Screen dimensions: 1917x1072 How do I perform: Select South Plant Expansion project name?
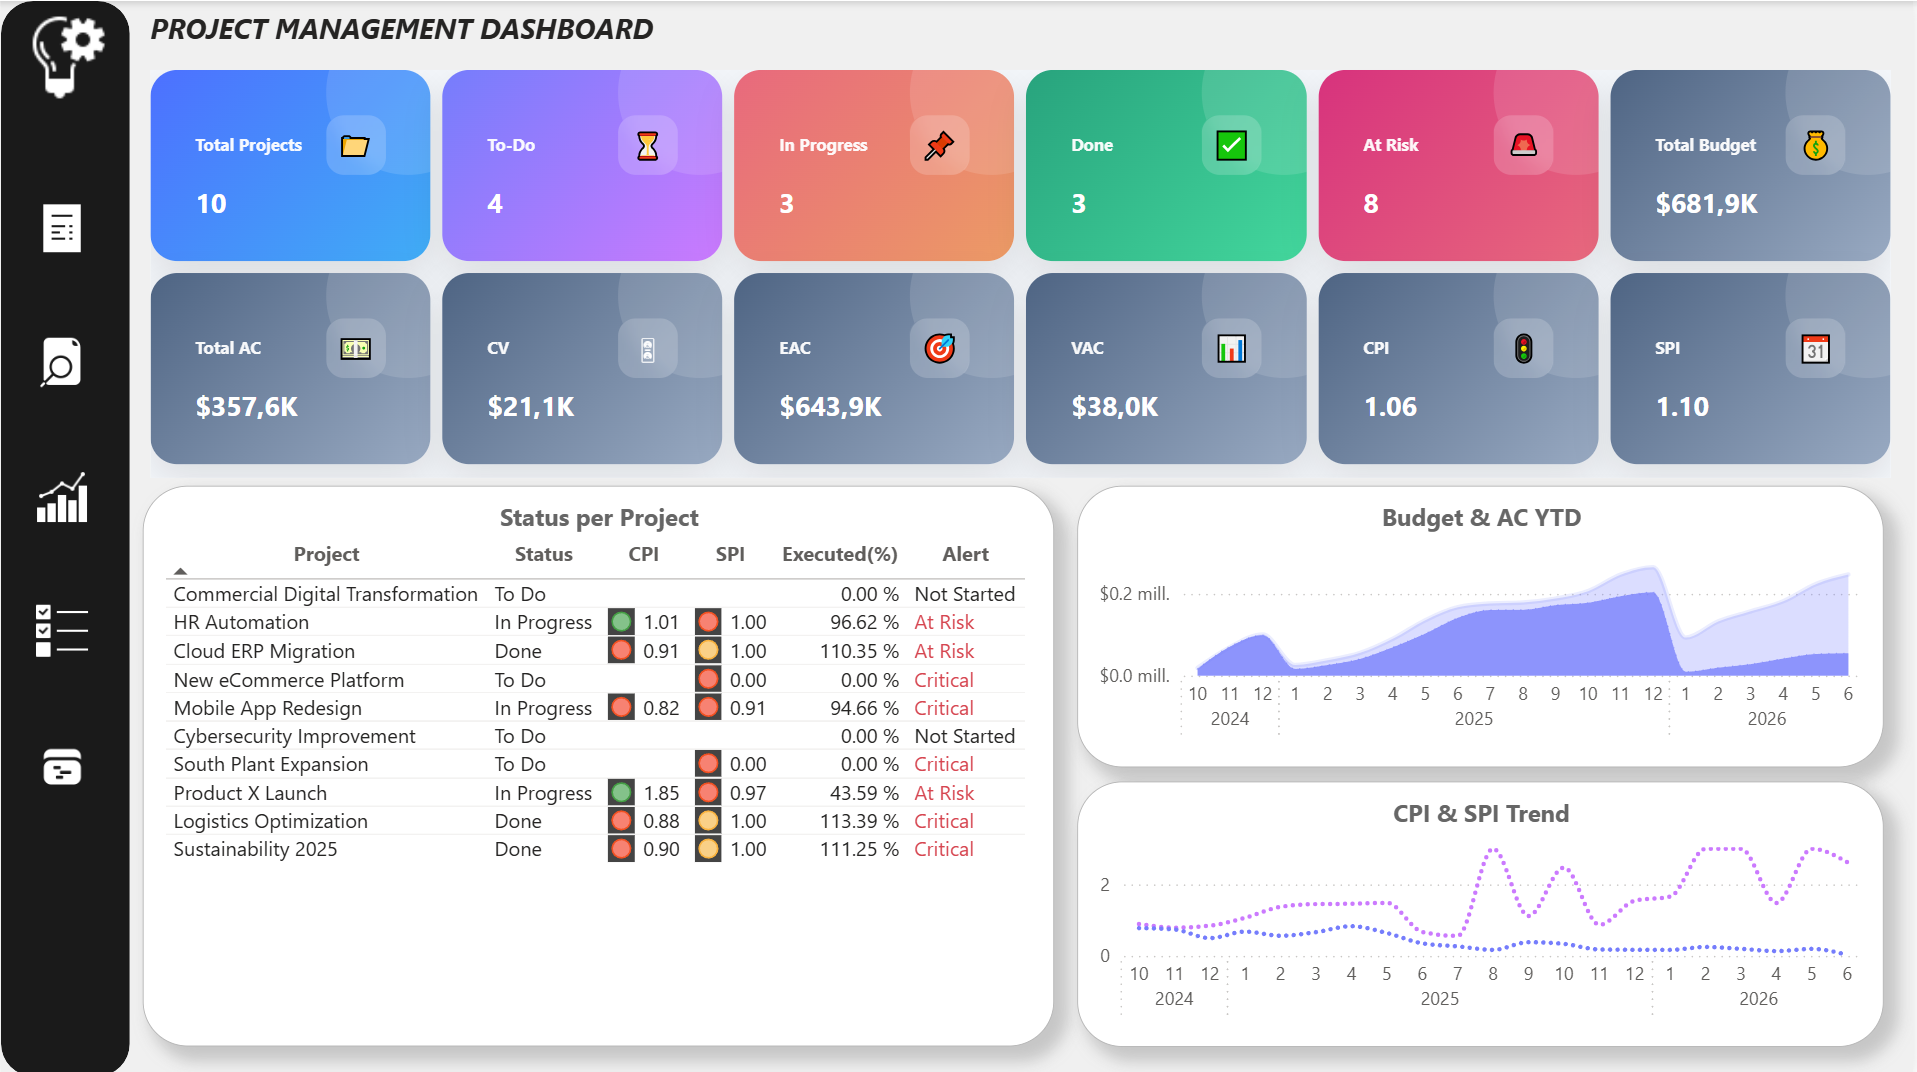tap(271, 764)
